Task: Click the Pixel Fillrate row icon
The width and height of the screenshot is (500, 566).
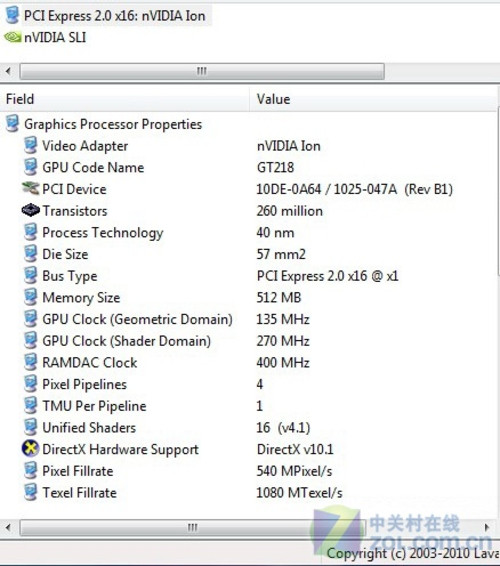Action: (x=30, y=471)
